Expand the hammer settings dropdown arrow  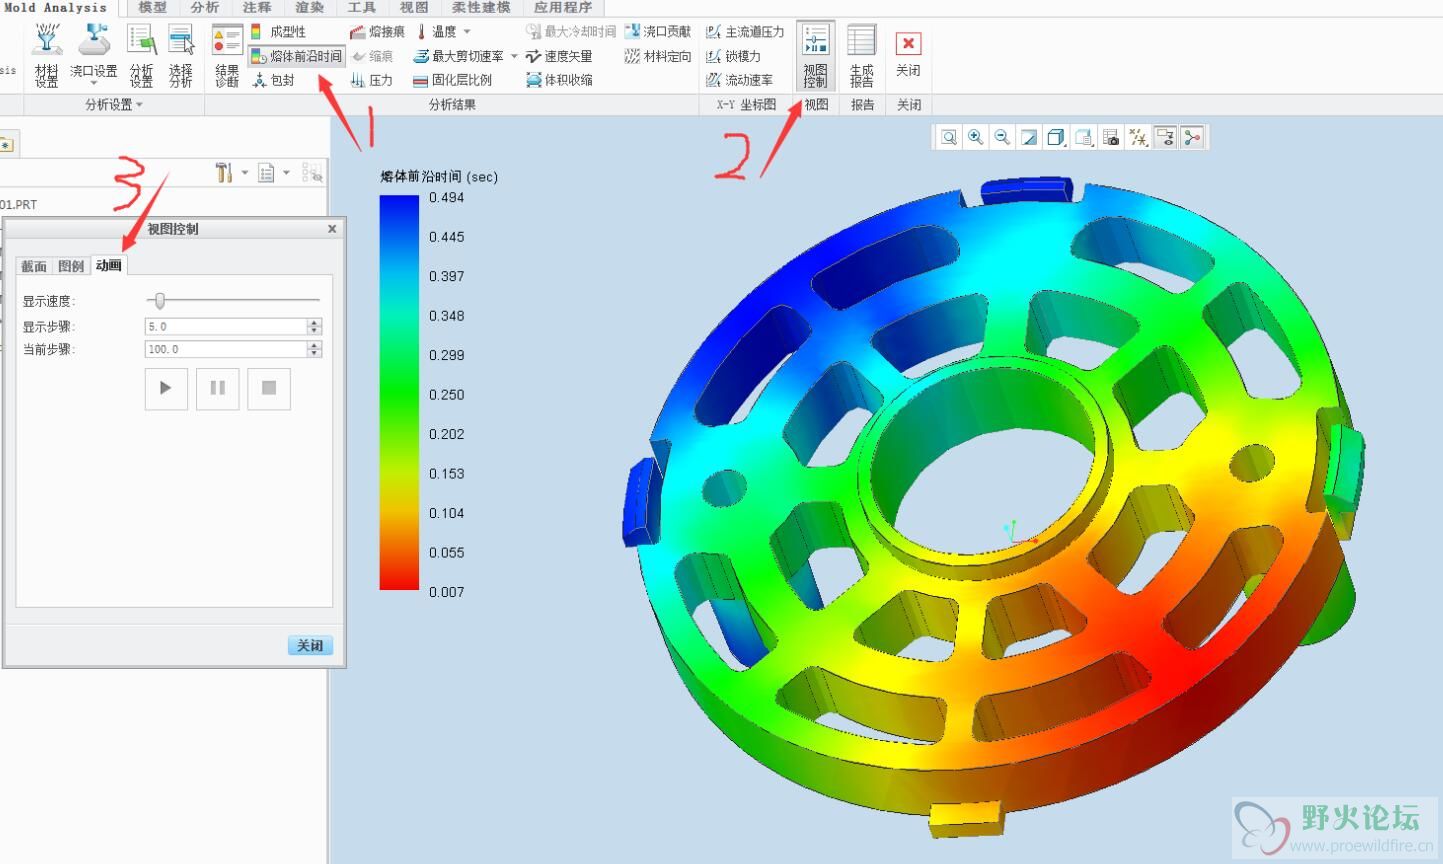(x=245, y=173)
